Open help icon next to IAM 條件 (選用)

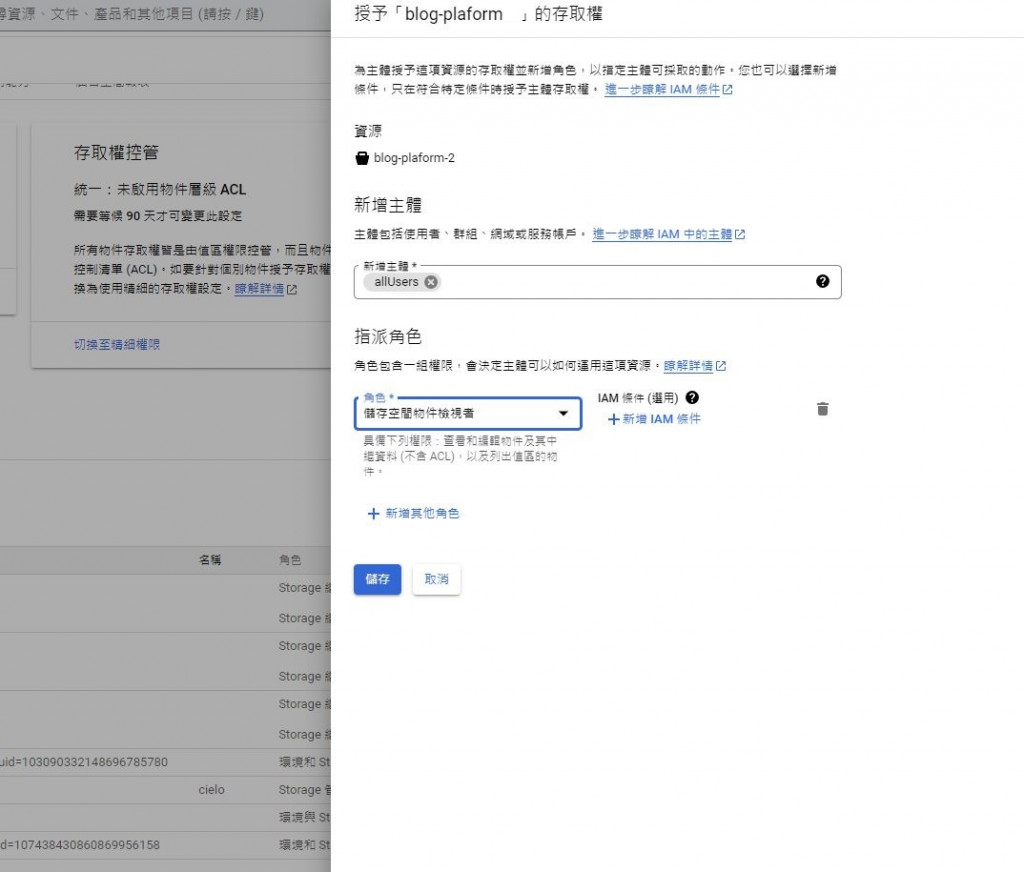(692, 397)
